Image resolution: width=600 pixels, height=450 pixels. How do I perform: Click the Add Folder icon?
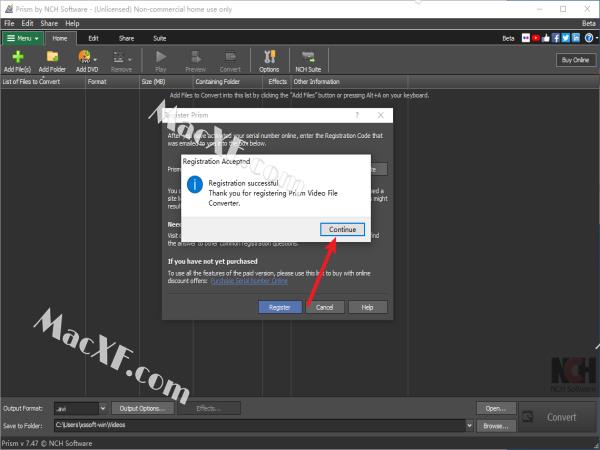(52, 58)
